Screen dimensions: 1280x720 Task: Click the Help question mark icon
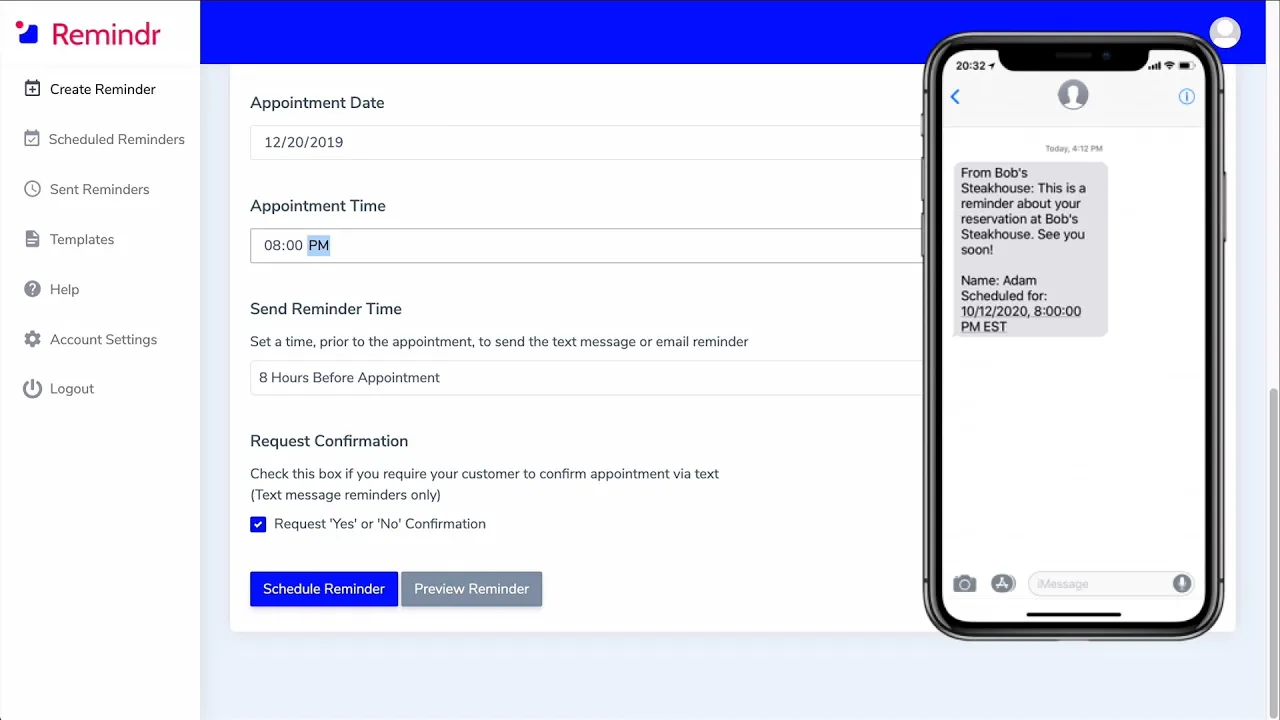[32, 289]
